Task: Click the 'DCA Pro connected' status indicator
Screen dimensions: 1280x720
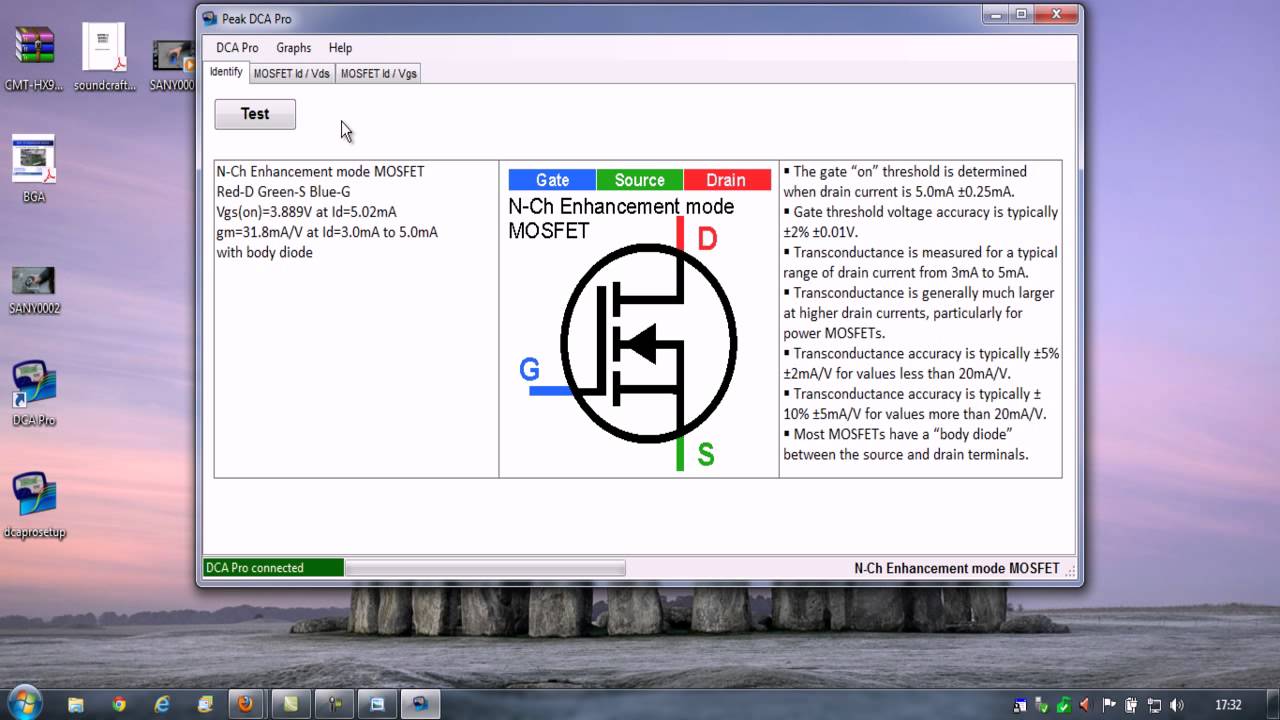Action: point(273,568)
